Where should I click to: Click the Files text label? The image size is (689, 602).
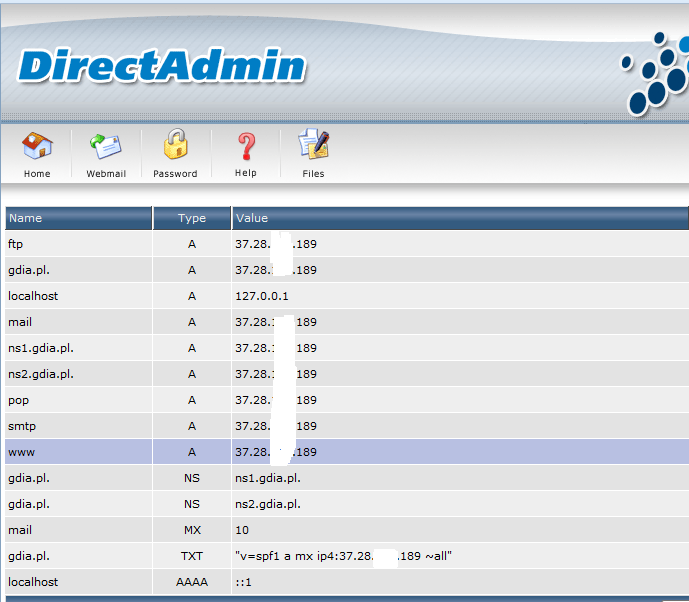click(x=313, y=174)
